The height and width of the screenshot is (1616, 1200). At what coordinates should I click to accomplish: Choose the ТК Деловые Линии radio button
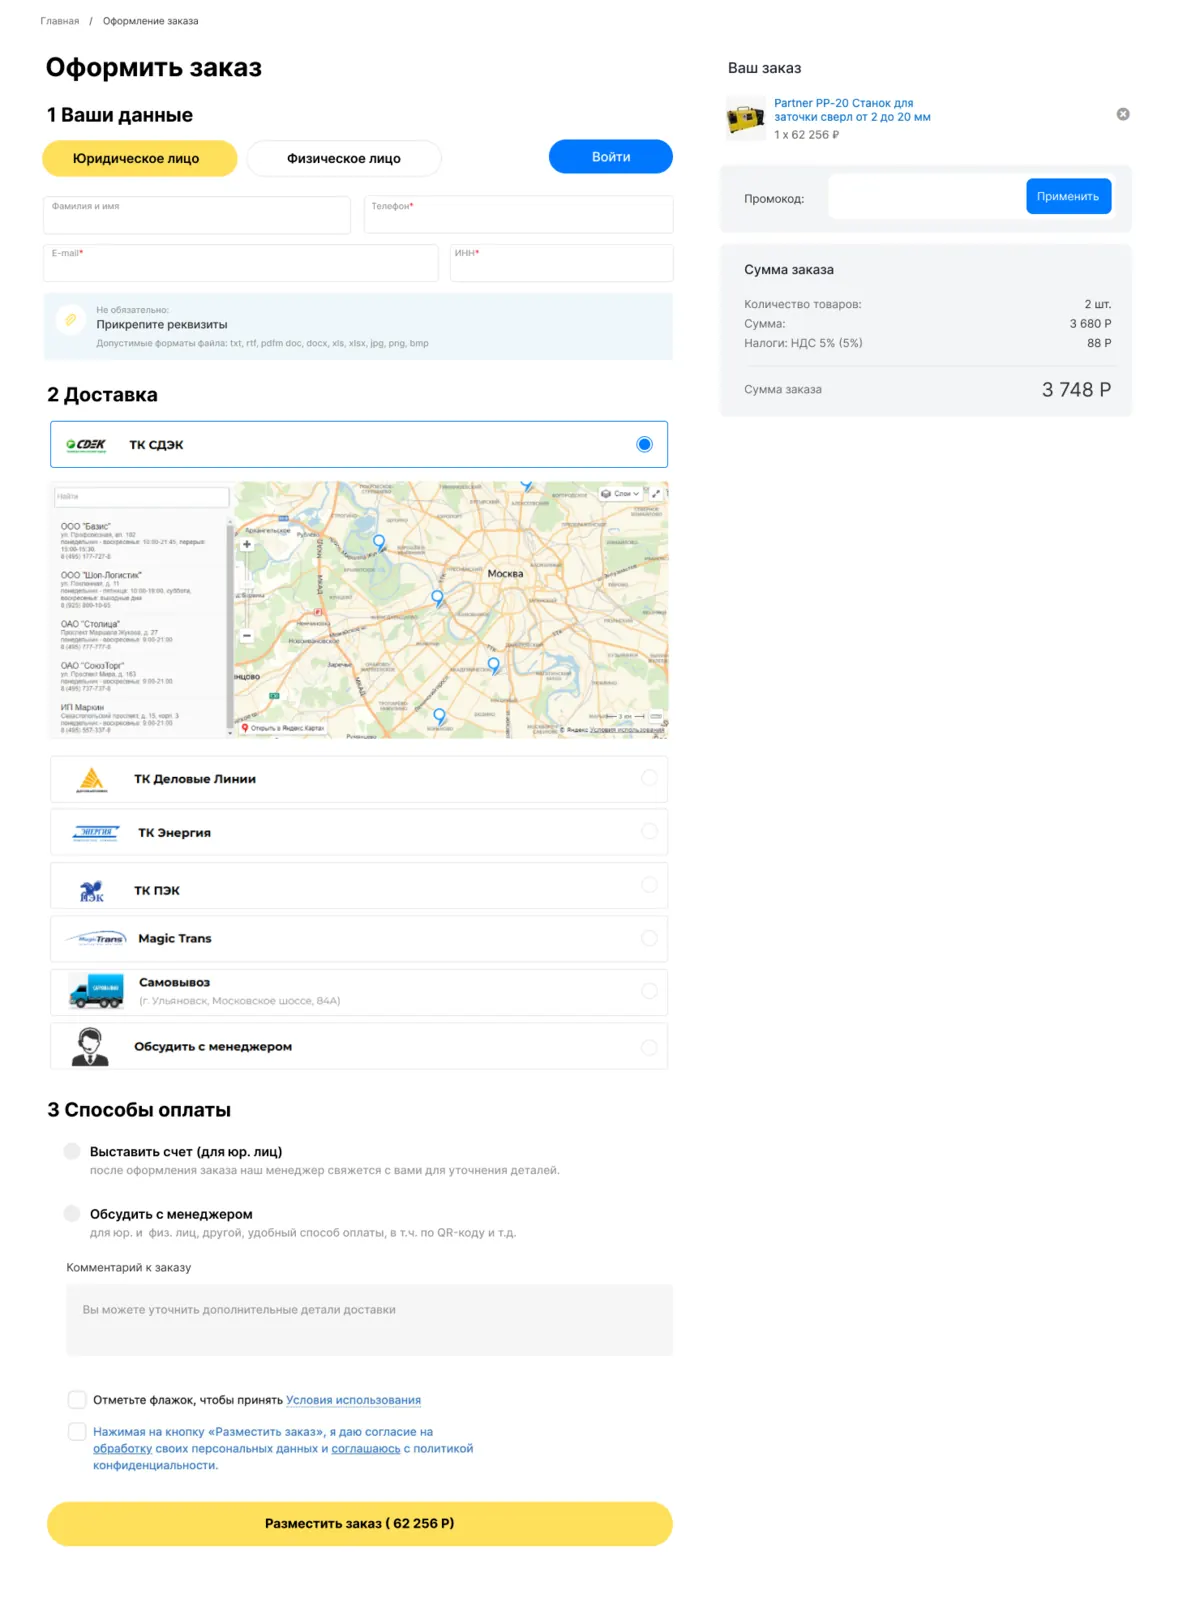coord(649,778)
